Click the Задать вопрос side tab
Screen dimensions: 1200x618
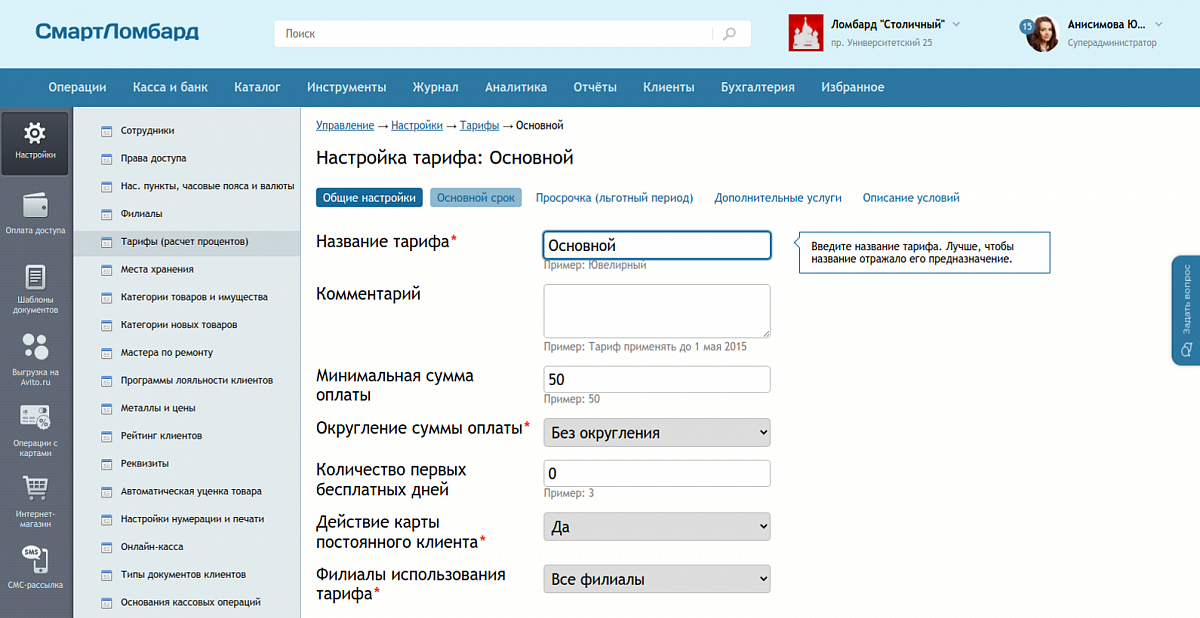1186,311
